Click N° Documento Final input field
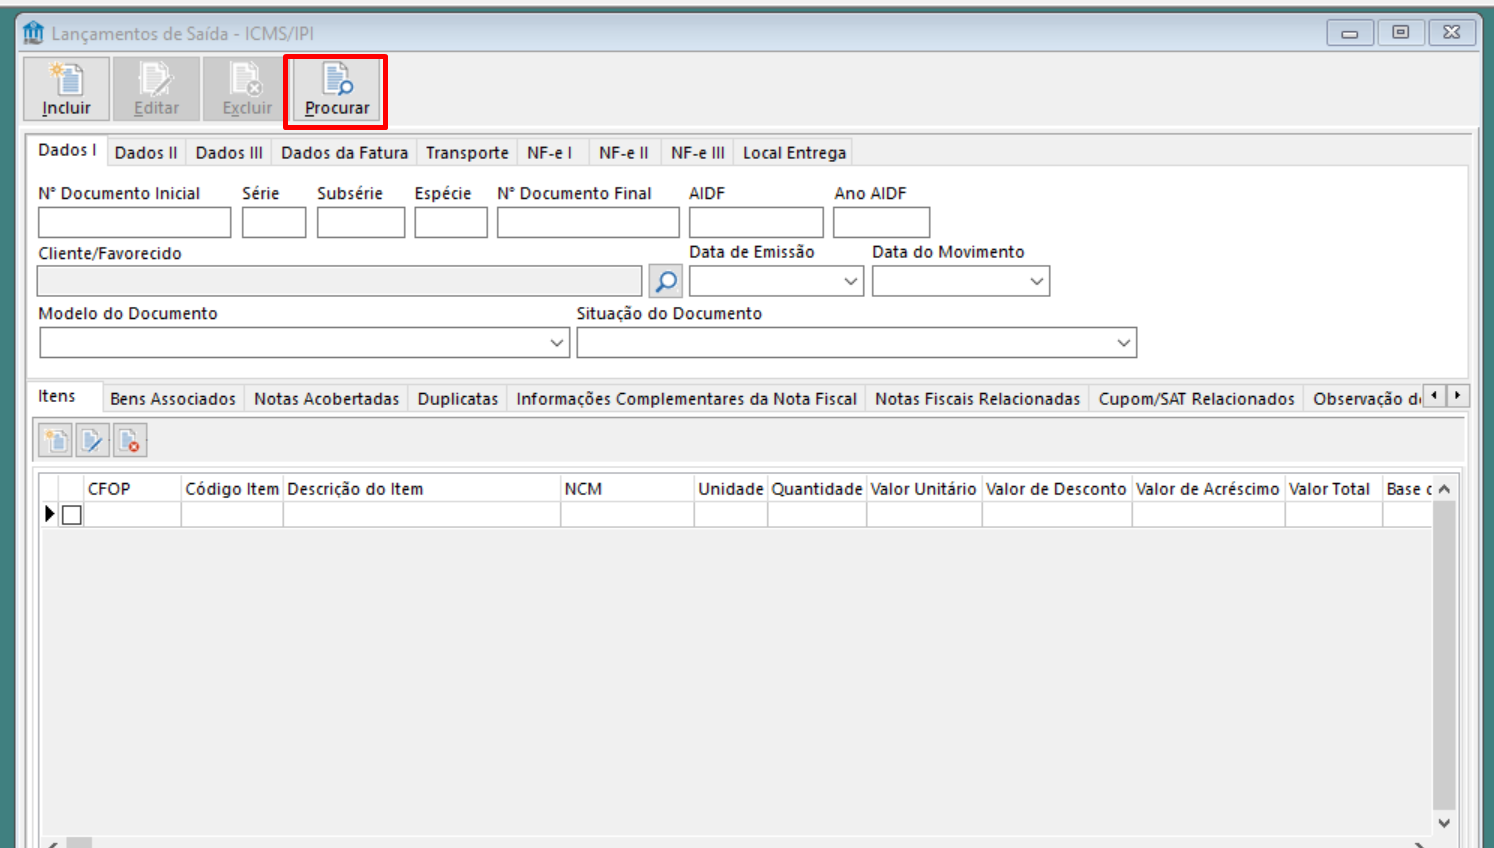The image size is (1494, 848). click(x=588, y=222)
